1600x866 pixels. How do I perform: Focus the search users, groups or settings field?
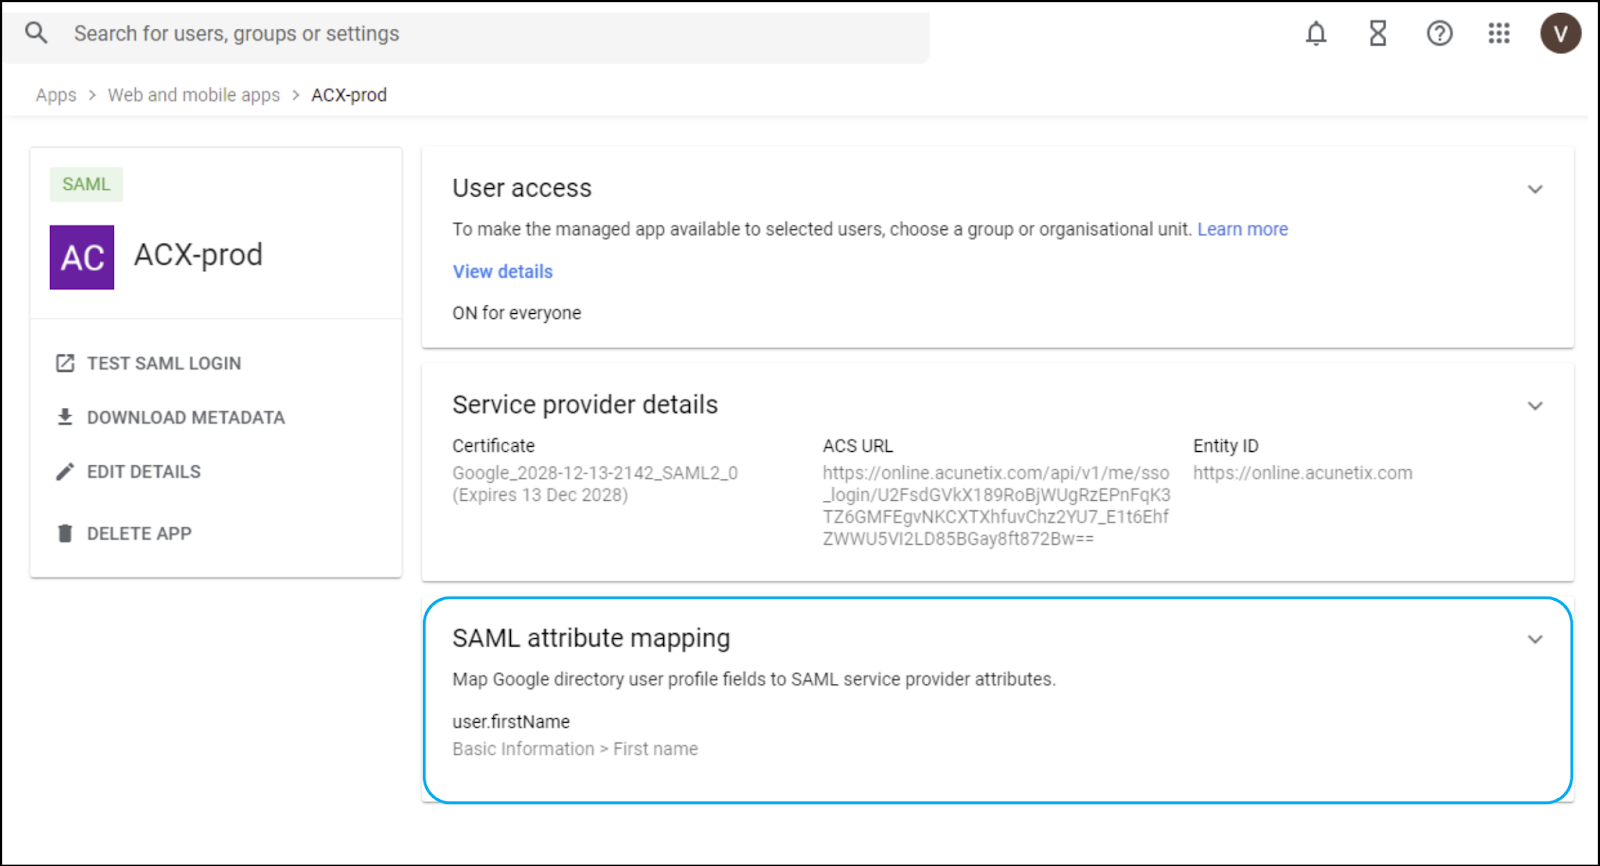point(466,34)
